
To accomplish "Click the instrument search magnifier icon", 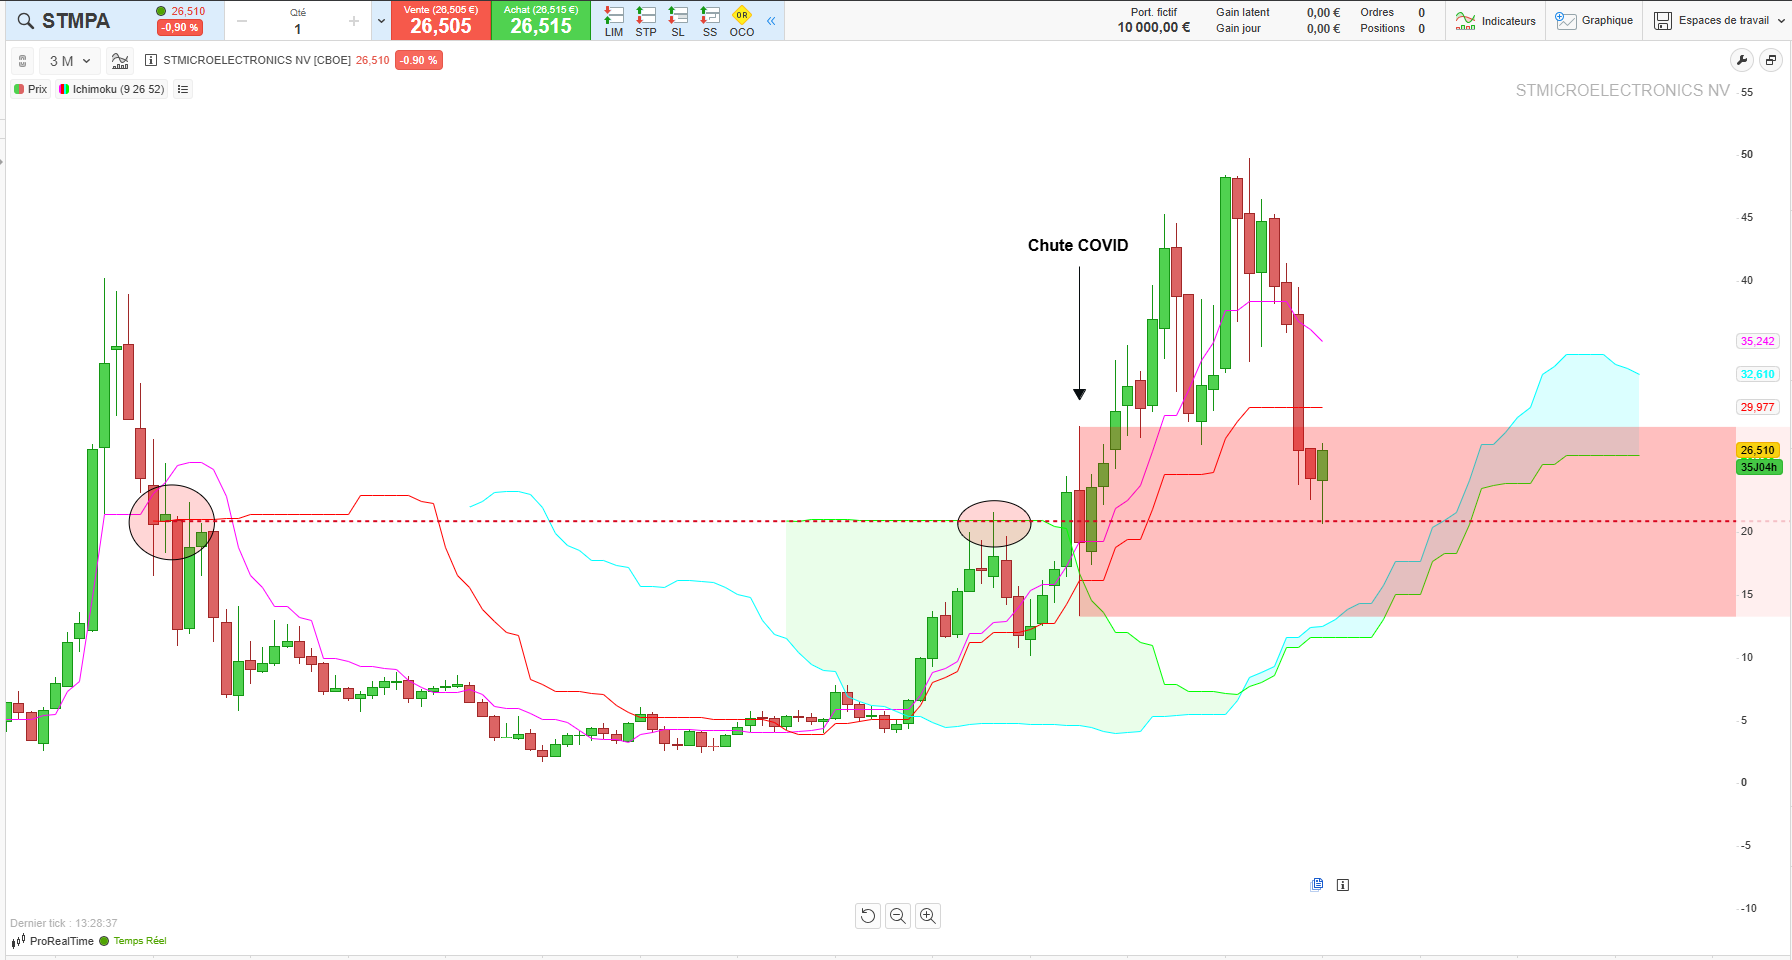I will 25,21.
